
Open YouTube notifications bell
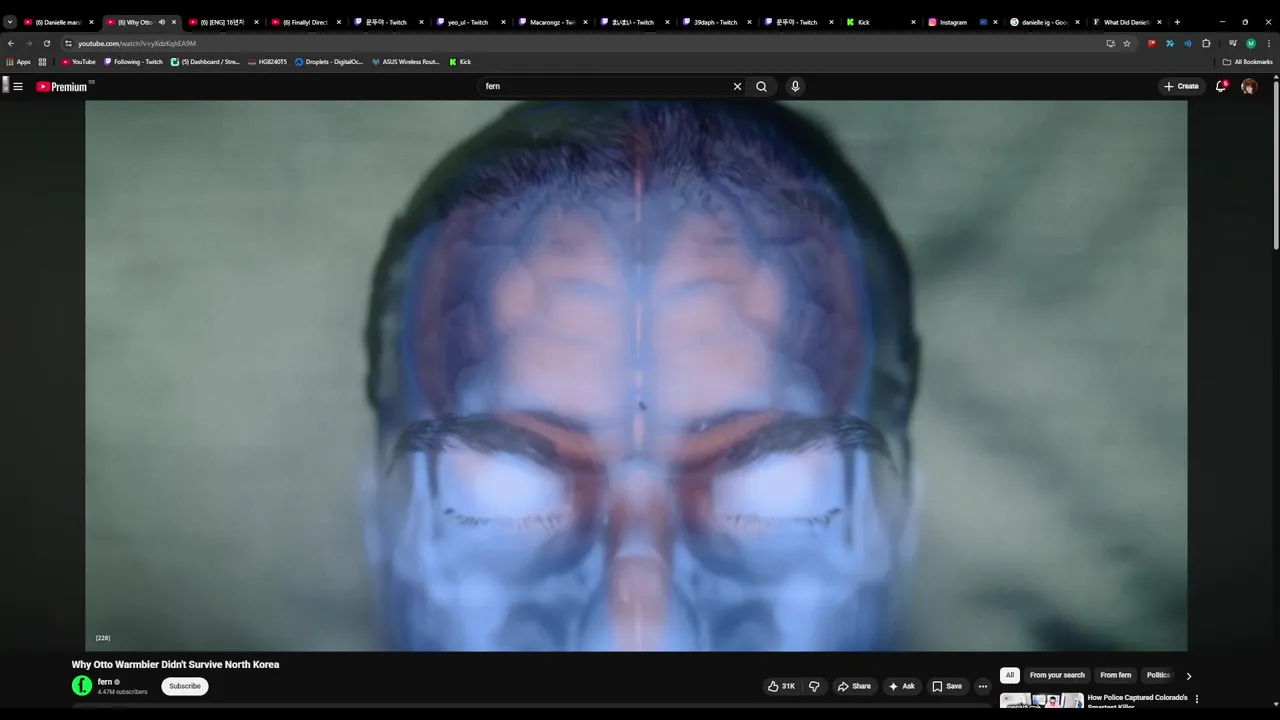pyautogui.click(x=1221, y=86)
